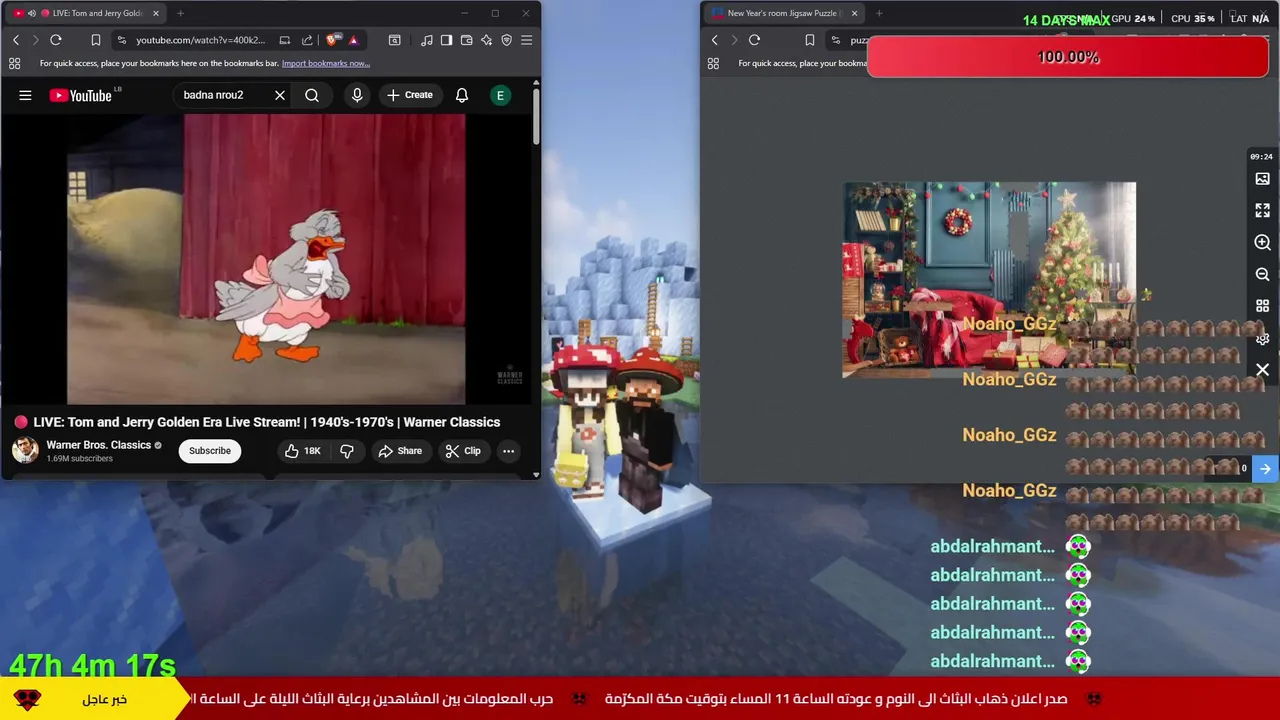Click the Tom and Jerry video player
This screenshot has height=720, width=1280.
(x=266, y=259)
